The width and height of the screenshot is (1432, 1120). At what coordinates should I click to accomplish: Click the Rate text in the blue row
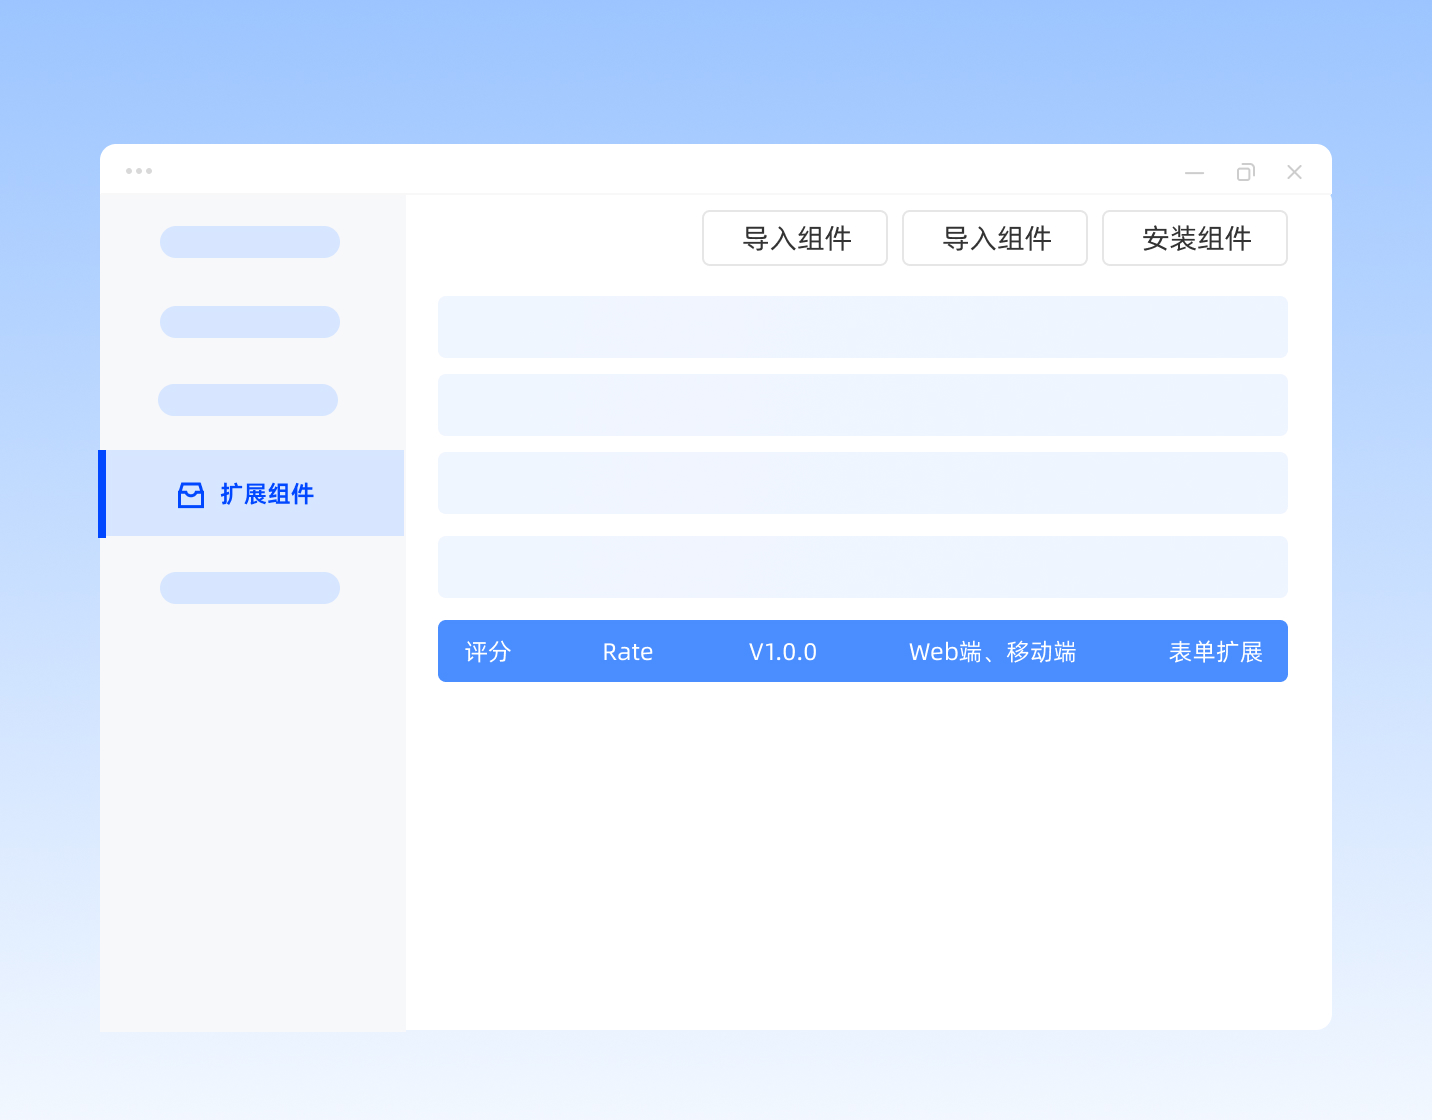627,652
